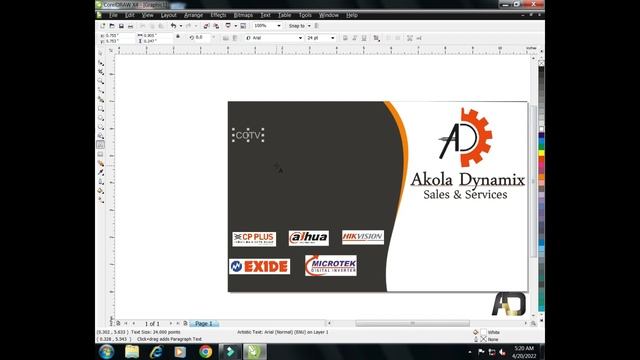The image size is (640, 360).
Task: Click the no-color X swatch
Action: tap(541, 63)
